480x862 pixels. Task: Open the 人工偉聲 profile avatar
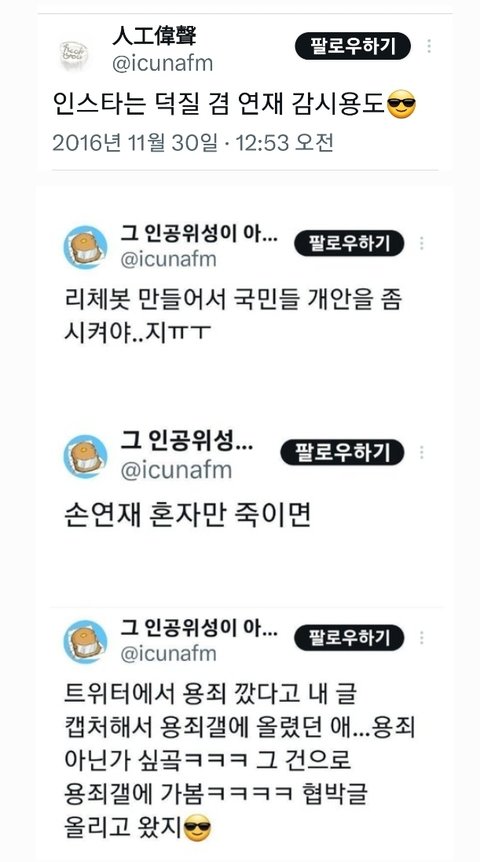[74, 55]
